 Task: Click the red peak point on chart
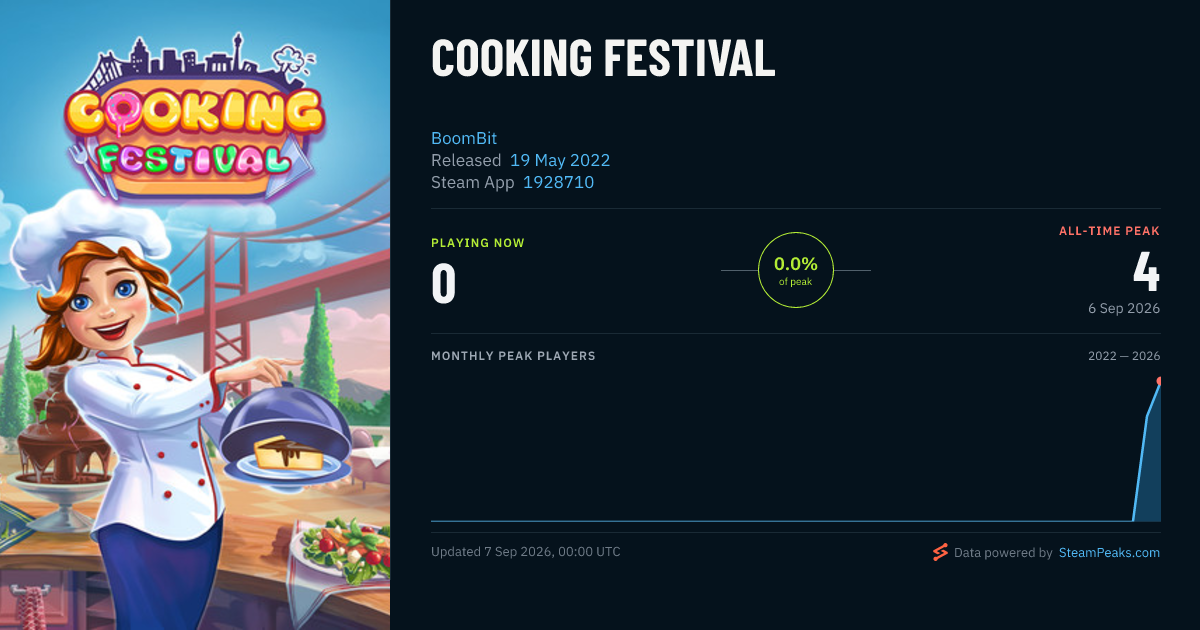[1159, 381]
